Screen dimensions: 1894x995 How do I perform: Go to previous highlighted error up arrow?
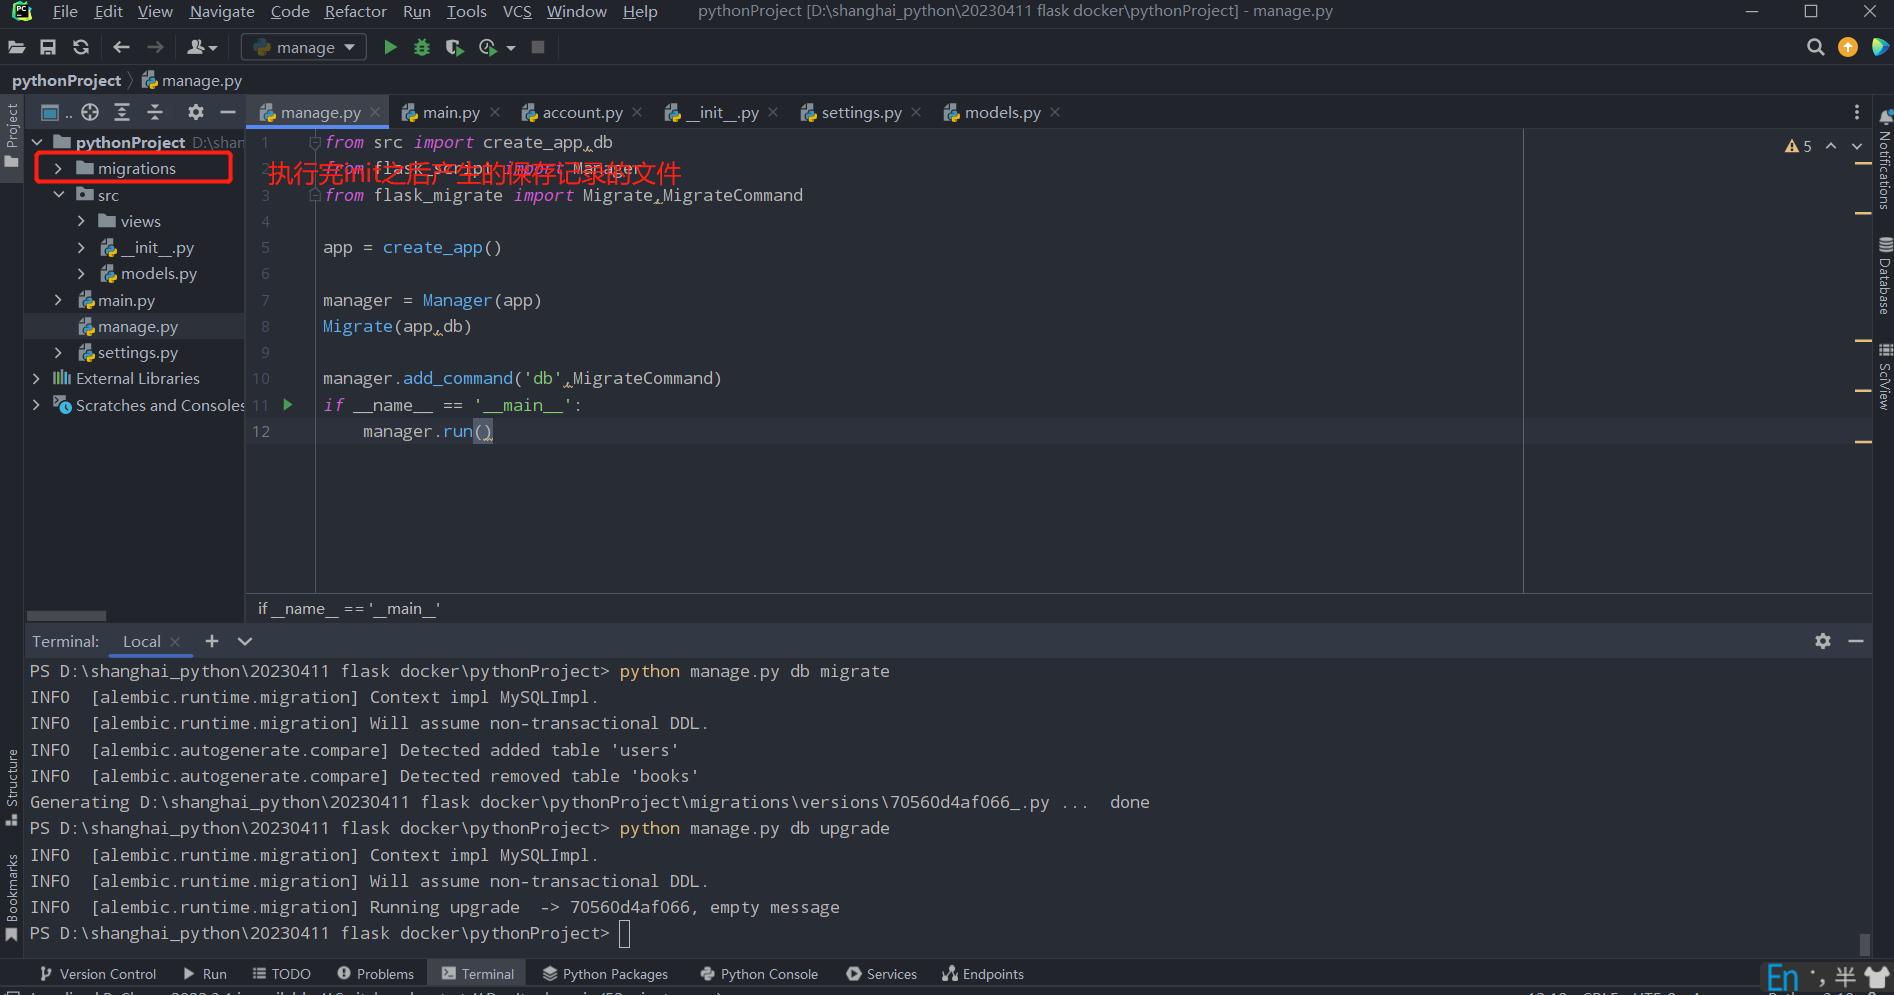(x=1831, y=146)
